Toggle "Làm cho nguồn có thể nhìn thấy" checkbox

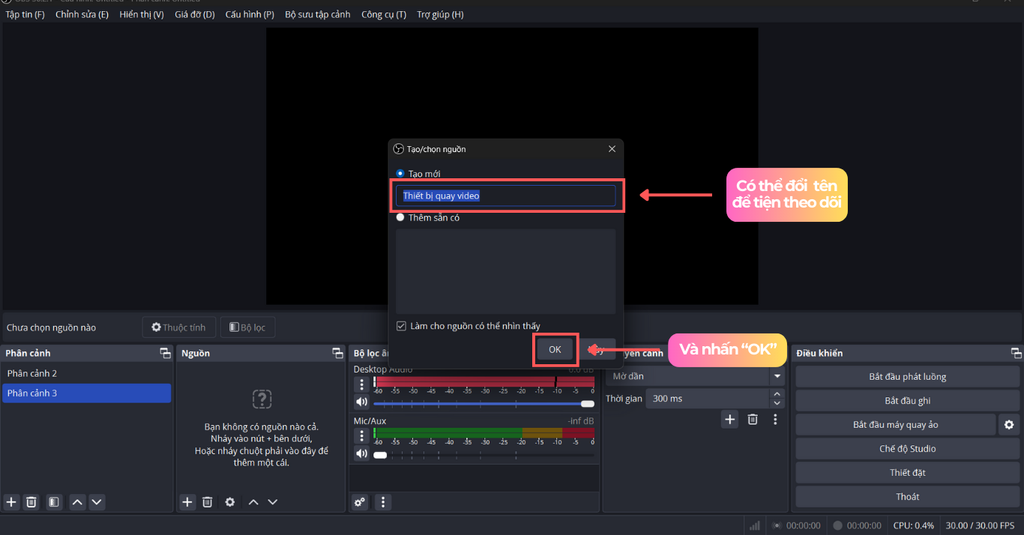pyautogui.click(x=401, y=326)
